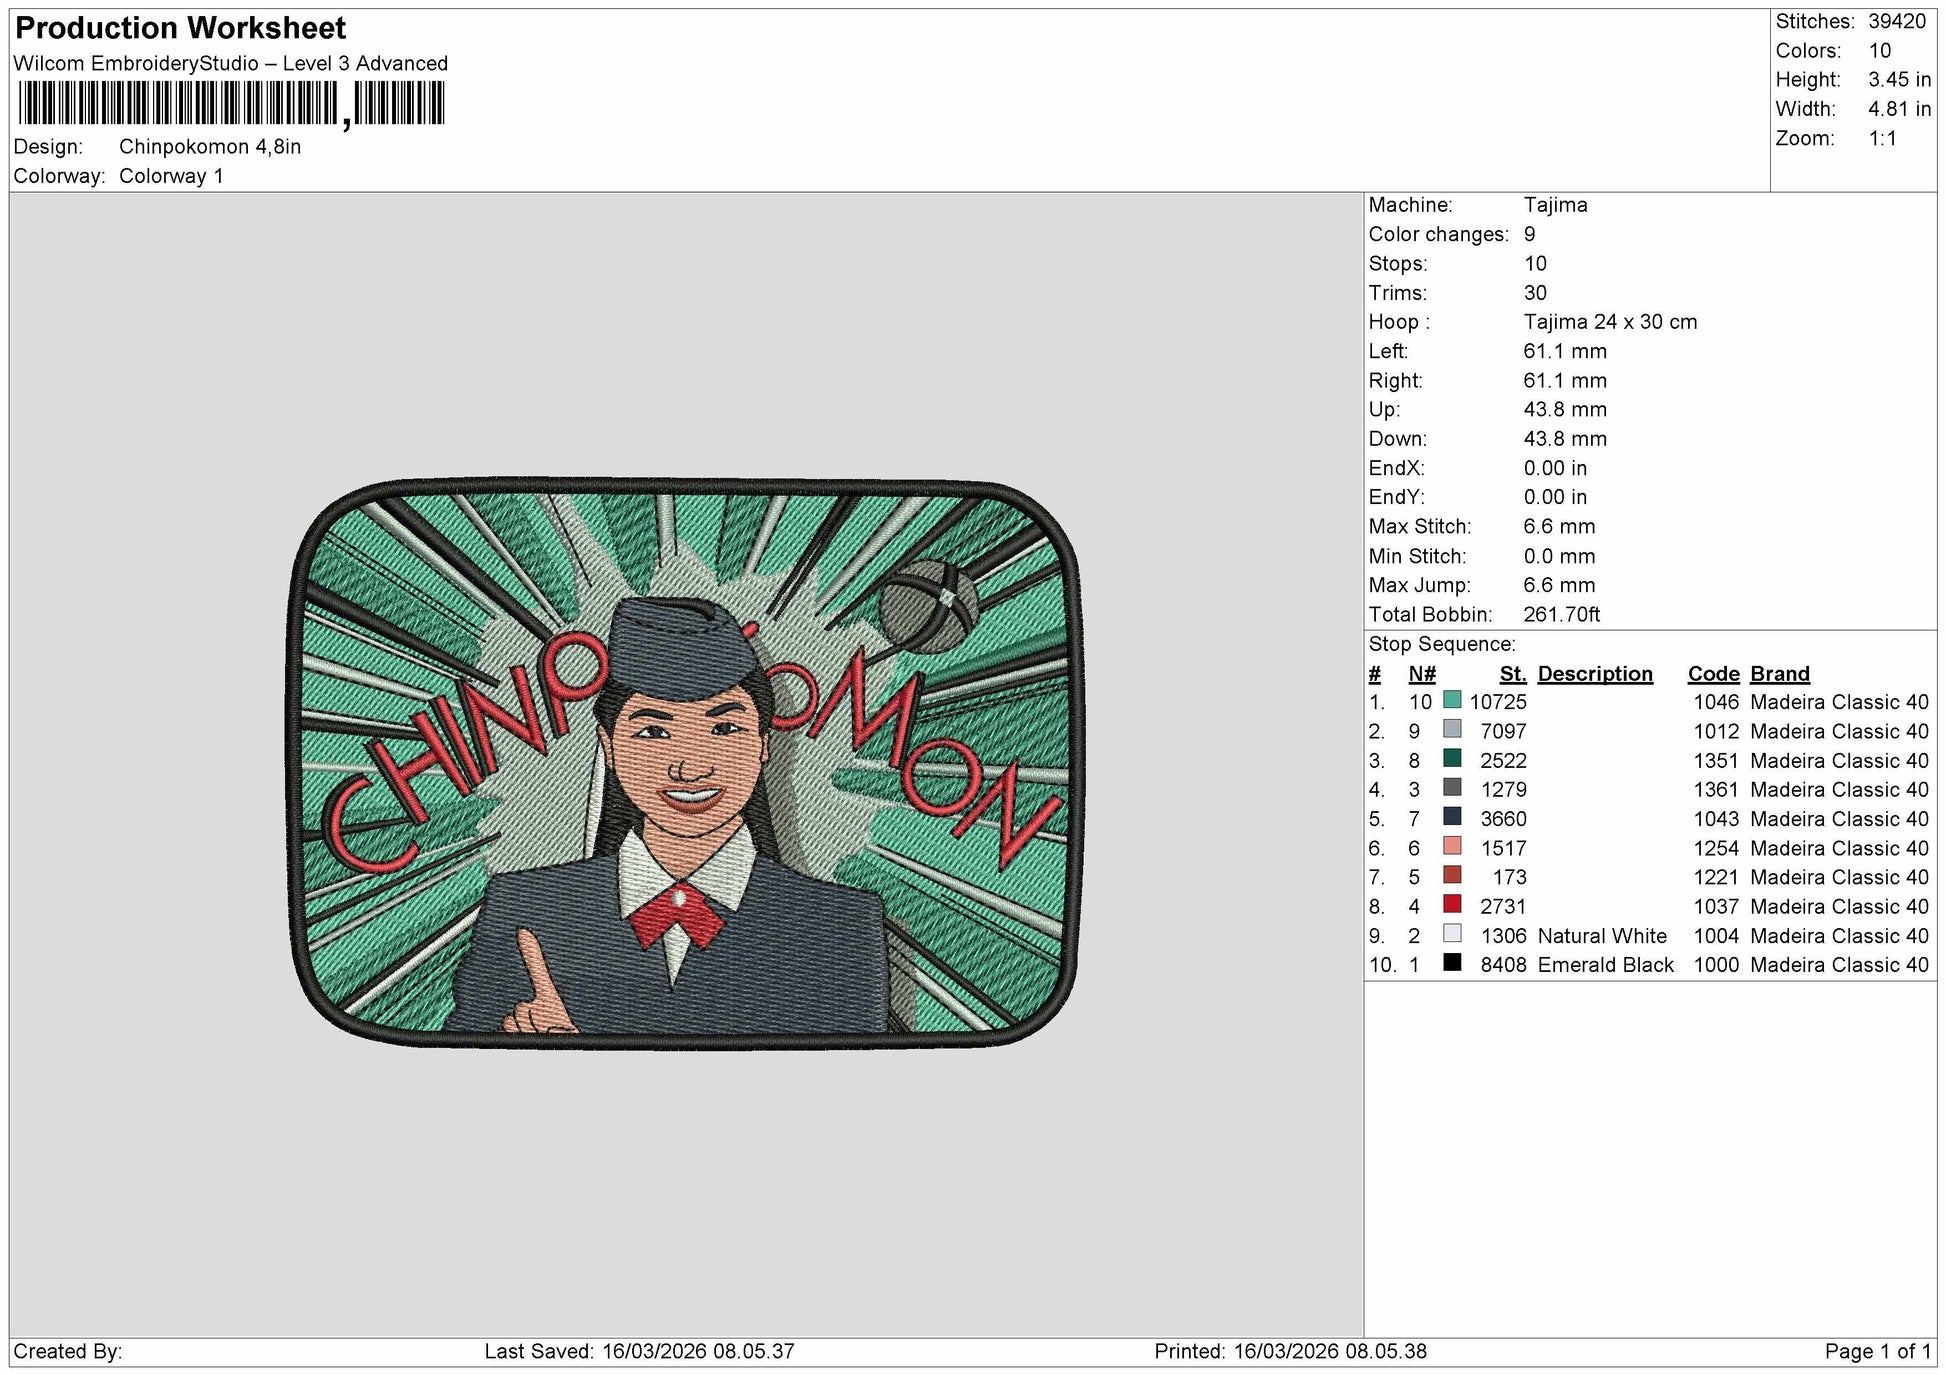Click the salmon pink swatch code 1254
1946x1375 pixels.
click(1452, 846)
